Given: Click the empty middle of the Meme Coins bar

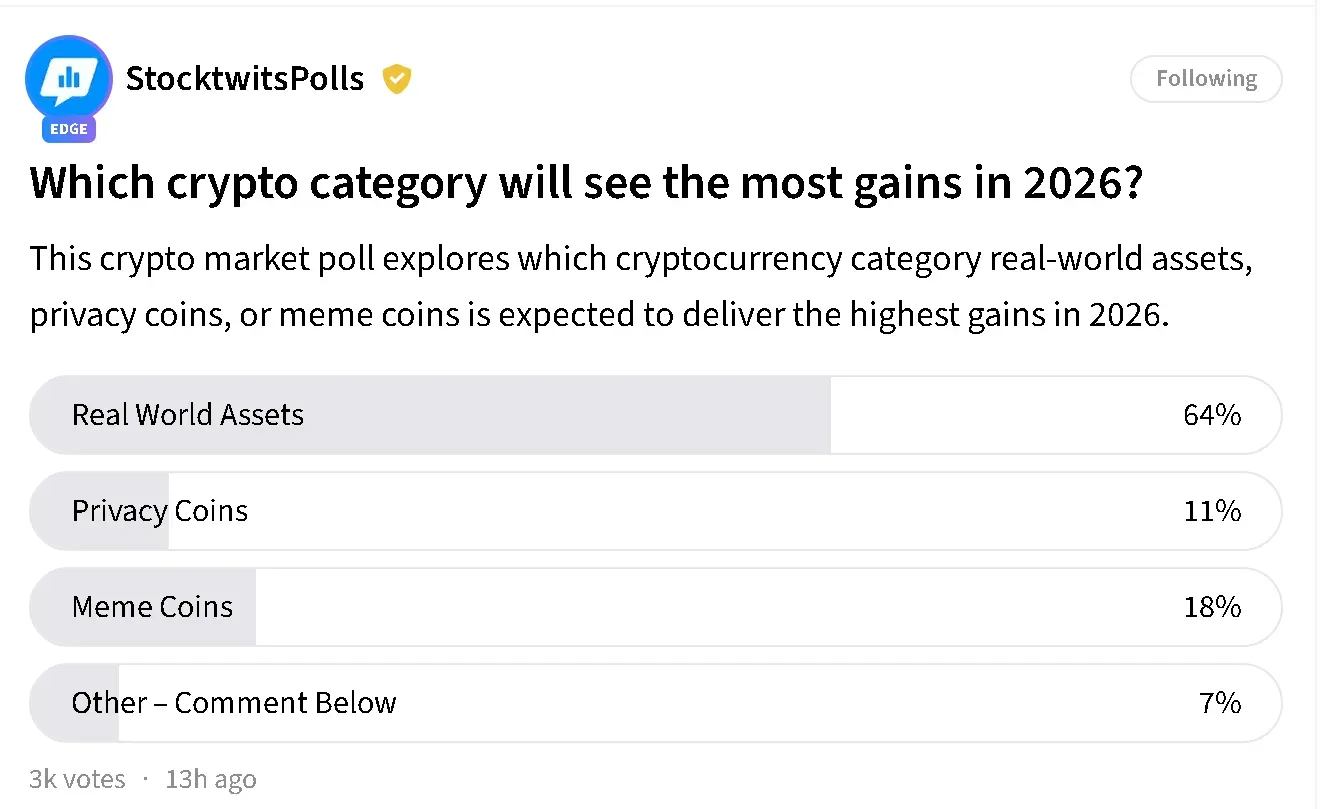Looking at the screenshot, I should (x=700, y=607).
